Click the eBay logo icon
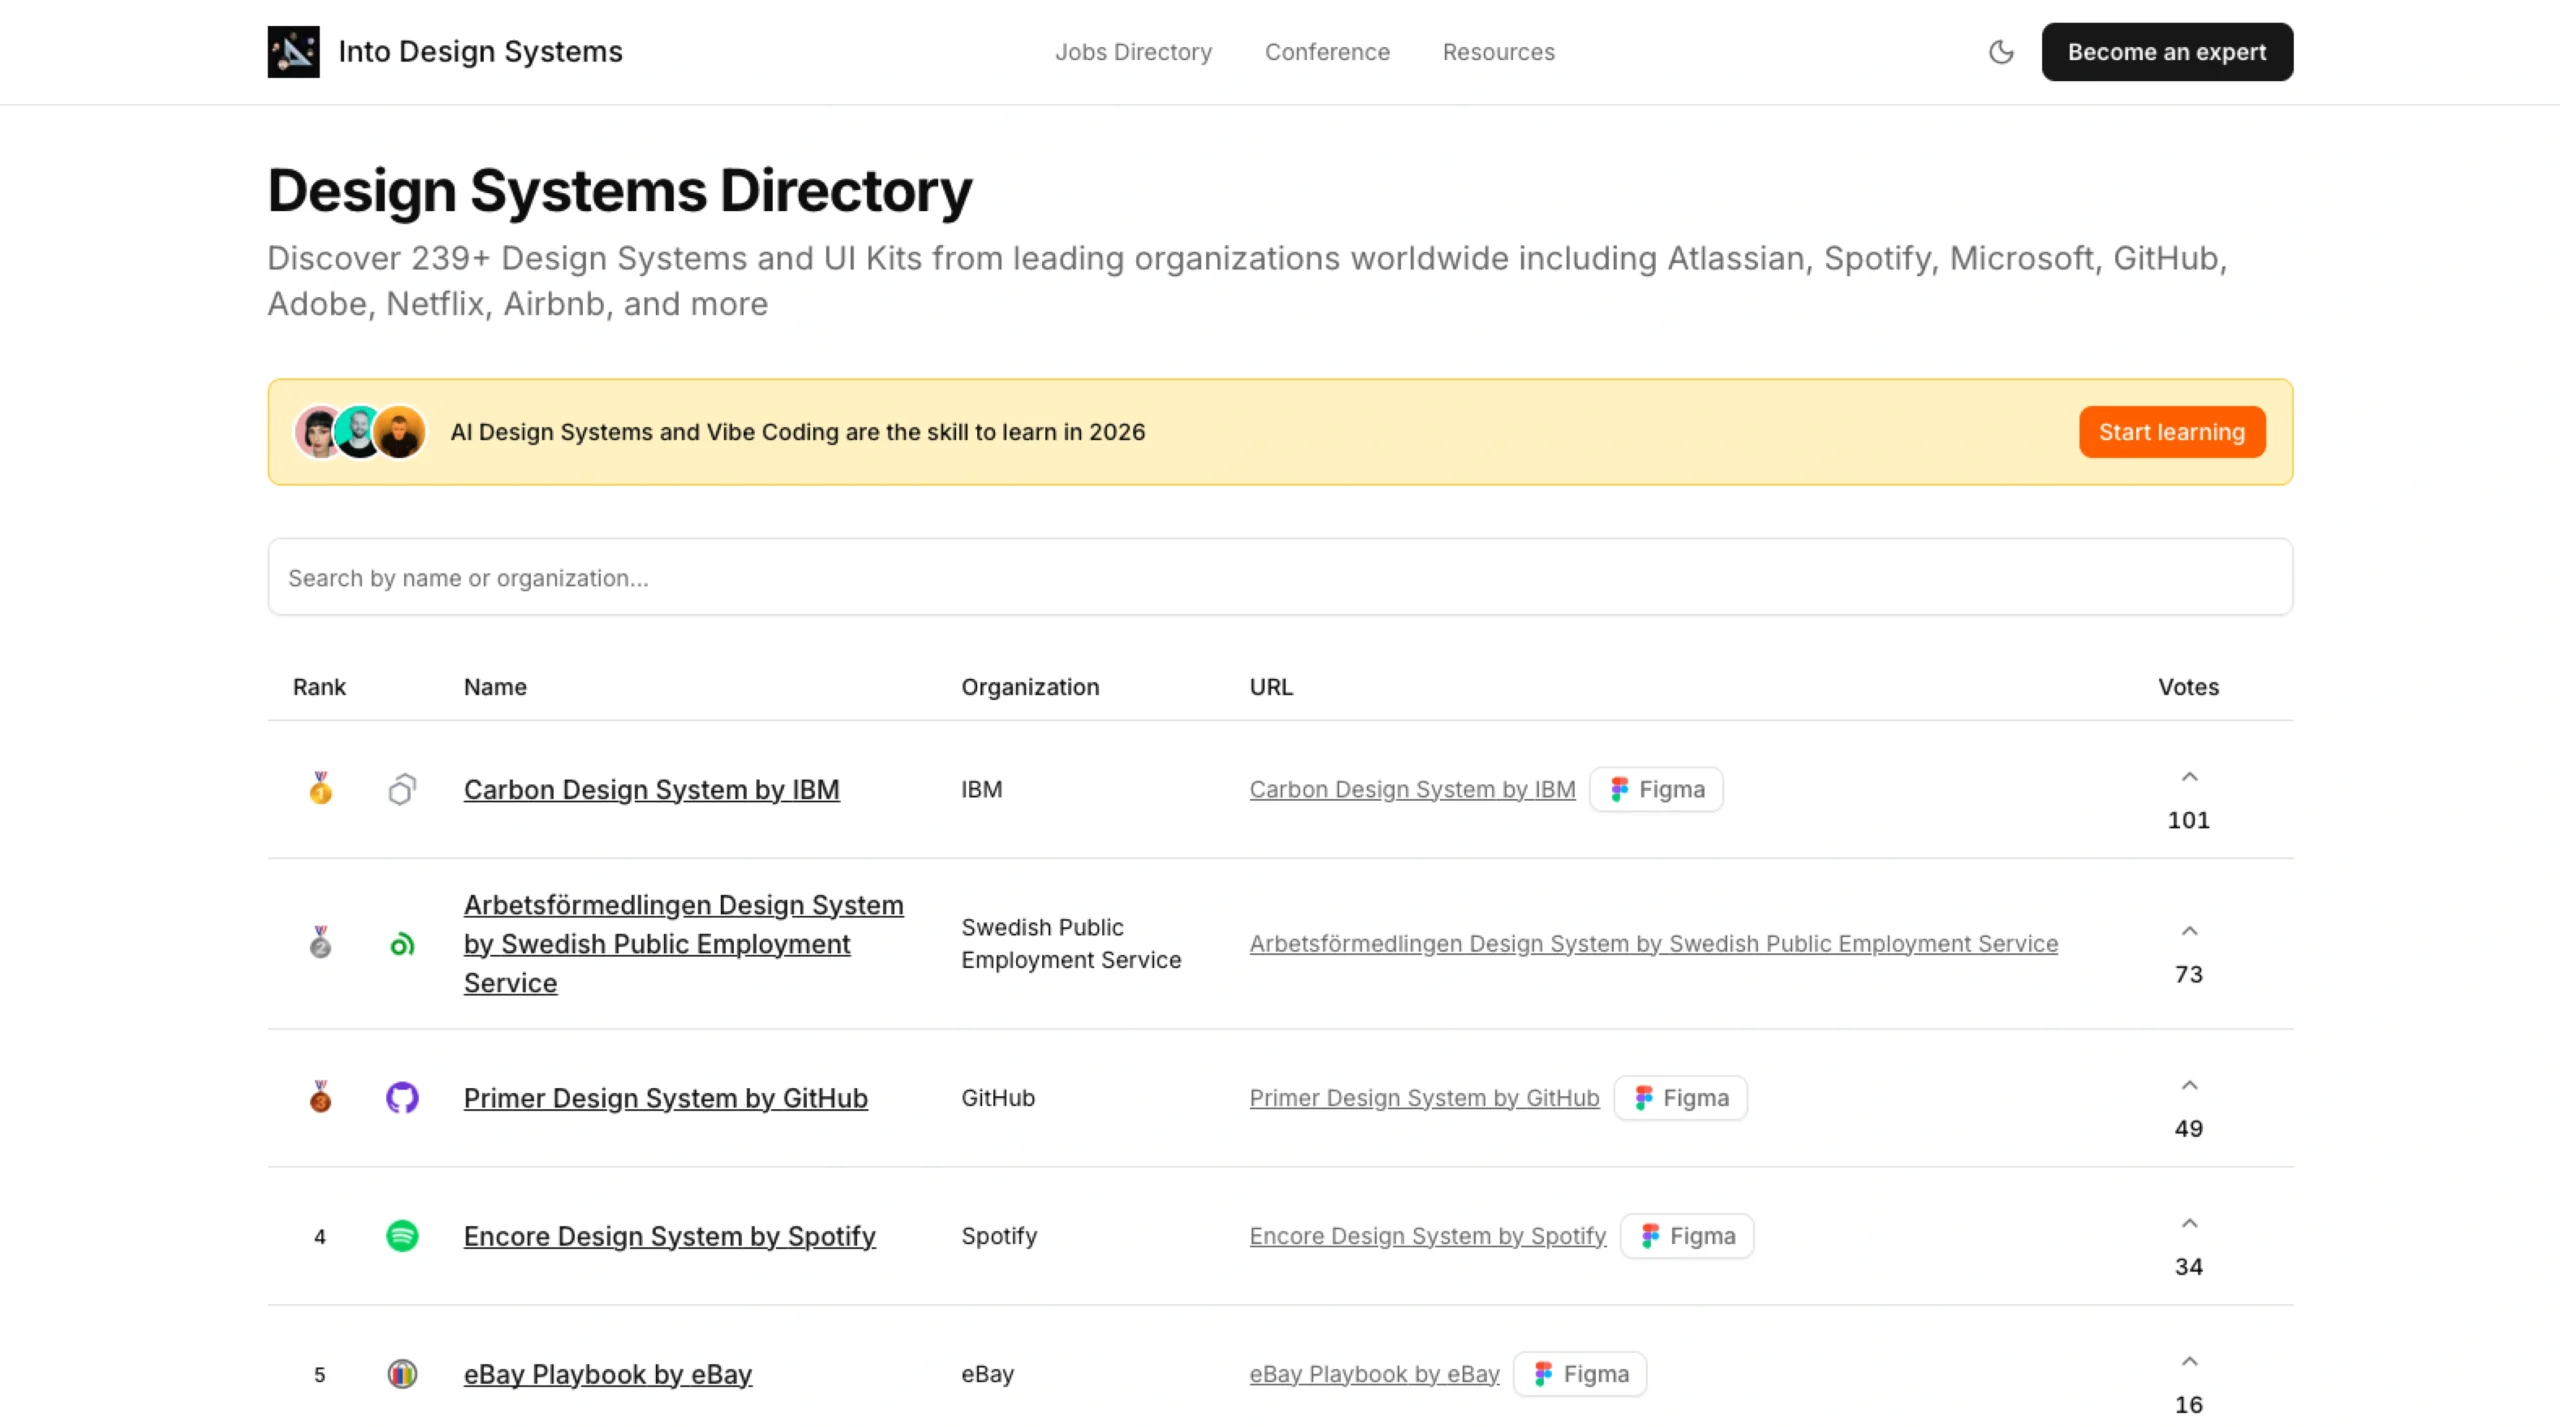Screen dimensions: 2560x1427 tap(402, 1373)
